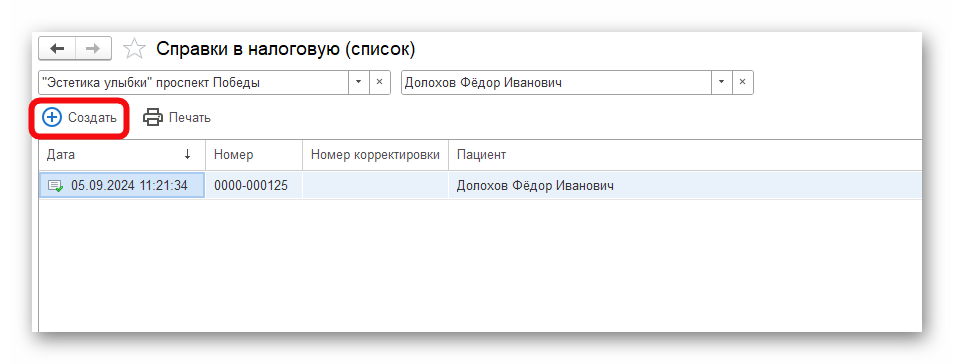Image resolution: width=954 pixels, height=364 pixels.
Task: Click inside the patient filter input field
Action: (556, 83)
